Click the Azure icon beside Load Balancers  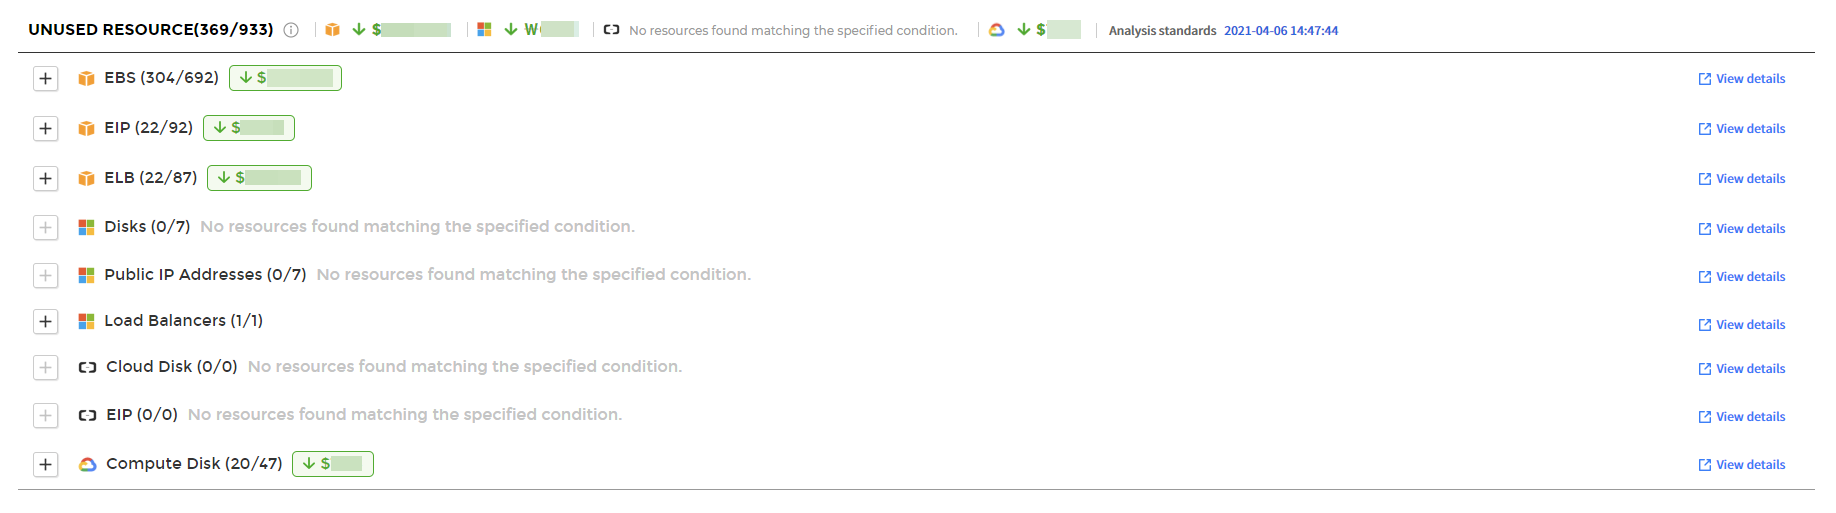click(x=87, y=321)
